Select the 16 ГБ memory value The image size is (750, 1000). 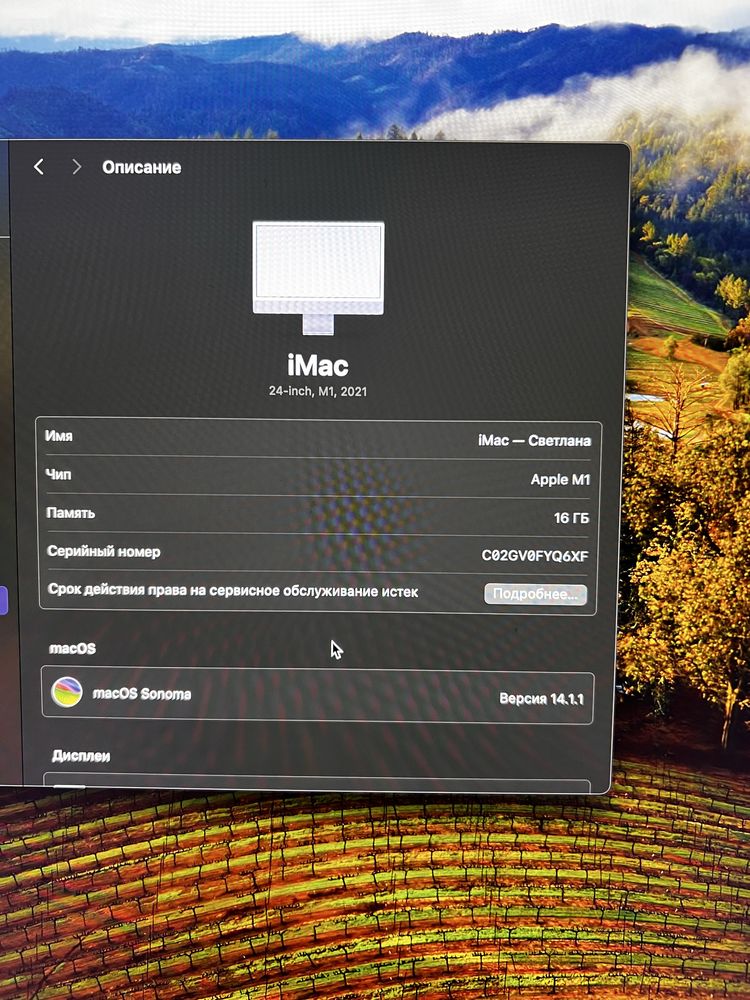[571, 518]
